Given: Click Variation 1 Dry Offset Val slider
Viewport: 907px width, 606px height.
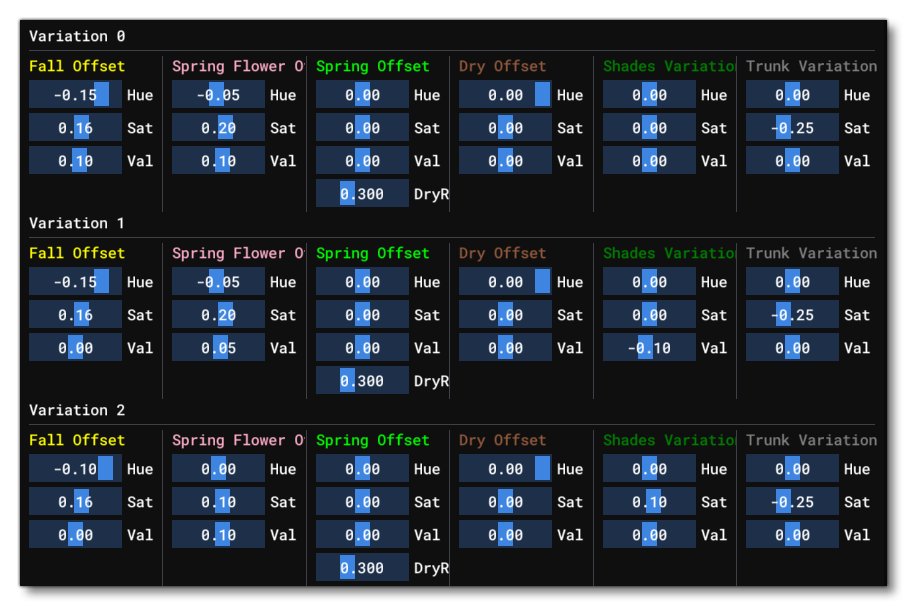Looking at the screenshot, I should tap(505, 347).
